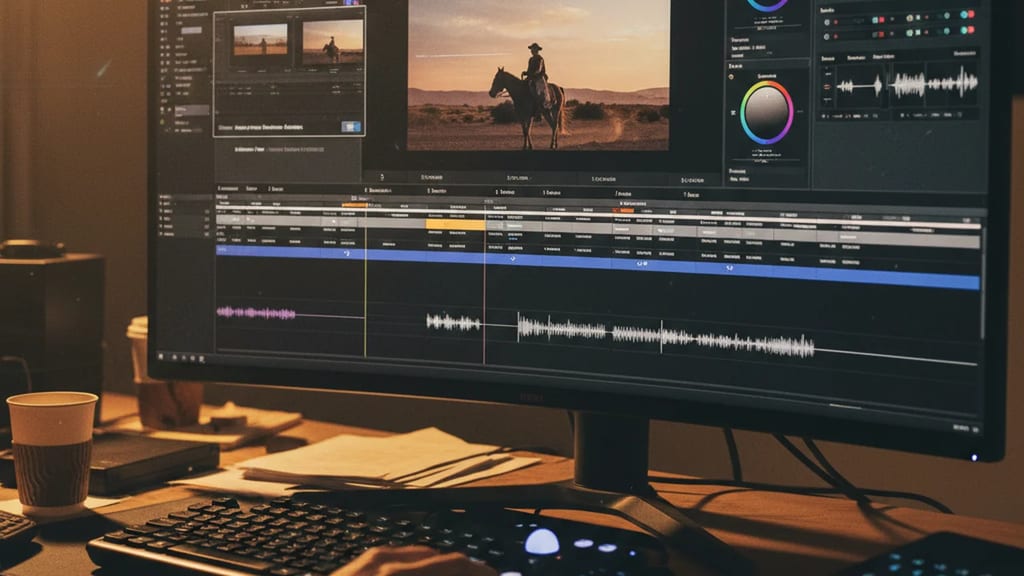1024x576 pixels.
Task: Select the standing-figure clip thumbnail in media browser
Action: [x=261, y=40]
